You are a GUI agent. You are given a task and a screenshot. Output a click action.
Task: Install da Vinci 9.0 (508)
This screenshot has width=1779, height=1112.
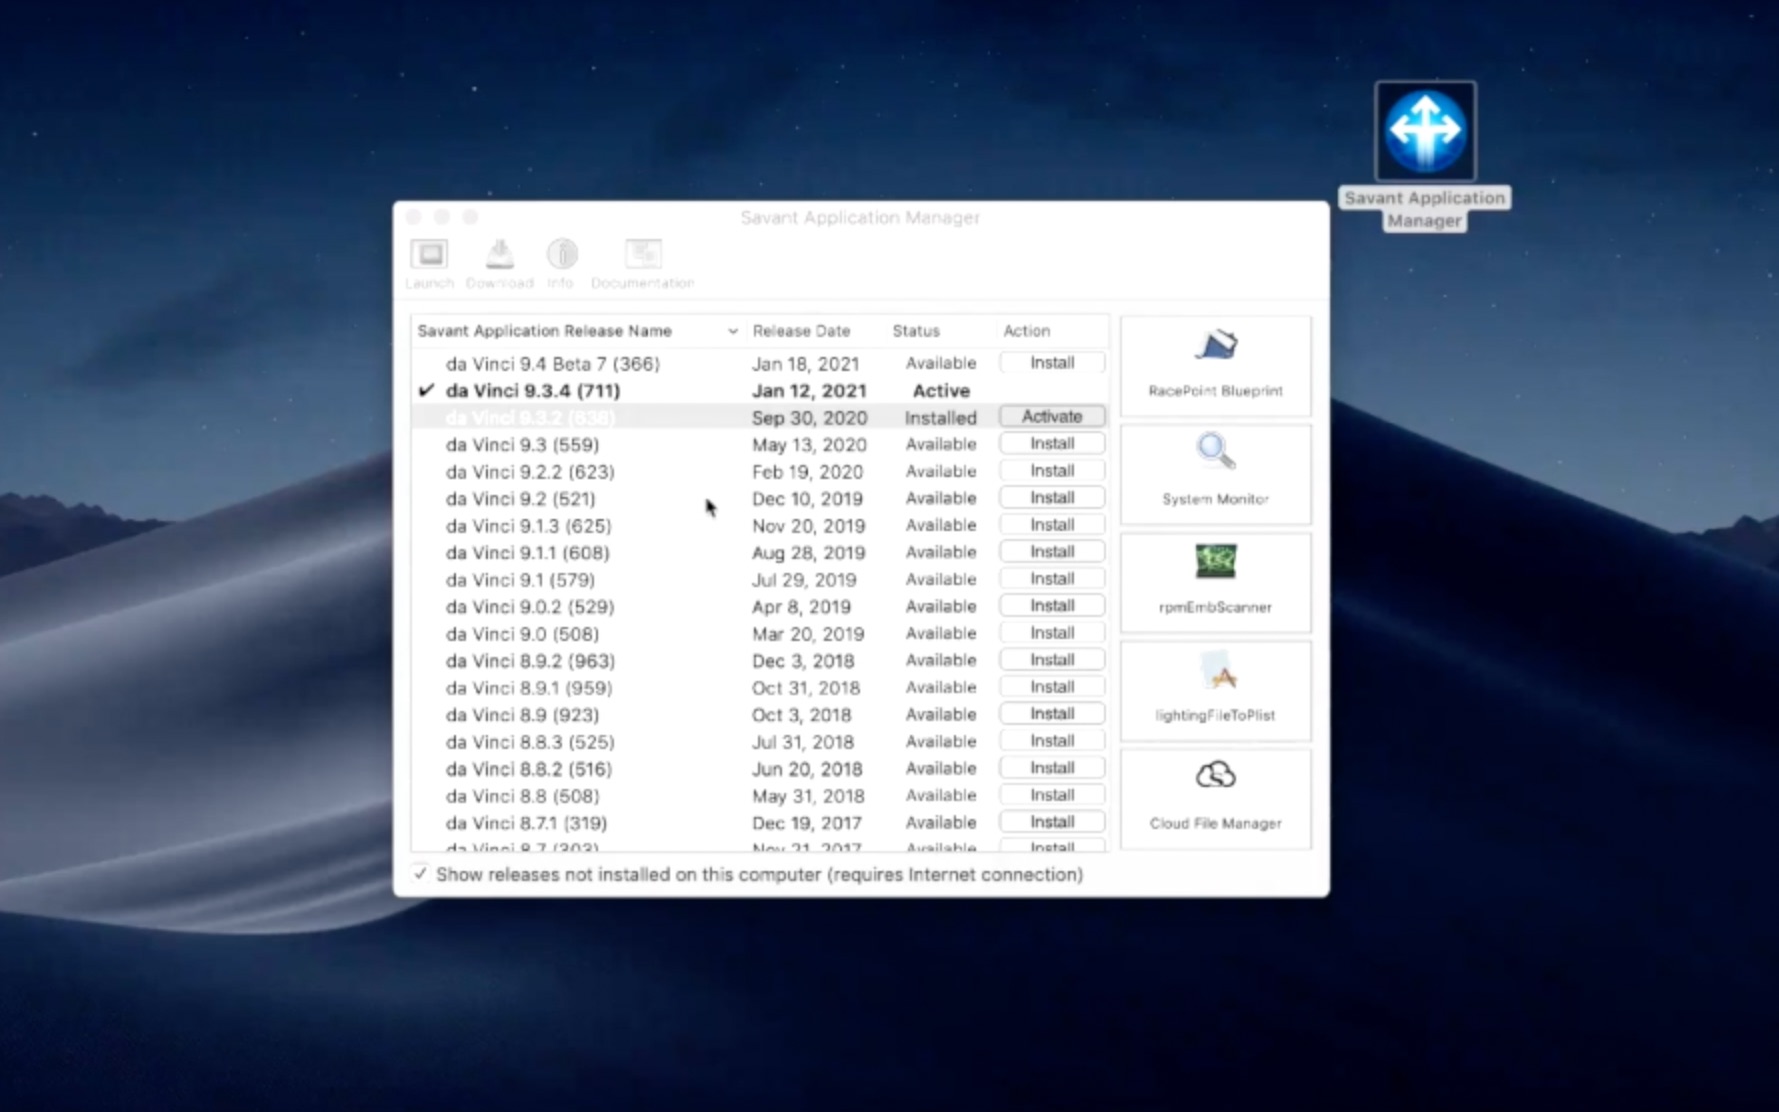[1052, 632]
